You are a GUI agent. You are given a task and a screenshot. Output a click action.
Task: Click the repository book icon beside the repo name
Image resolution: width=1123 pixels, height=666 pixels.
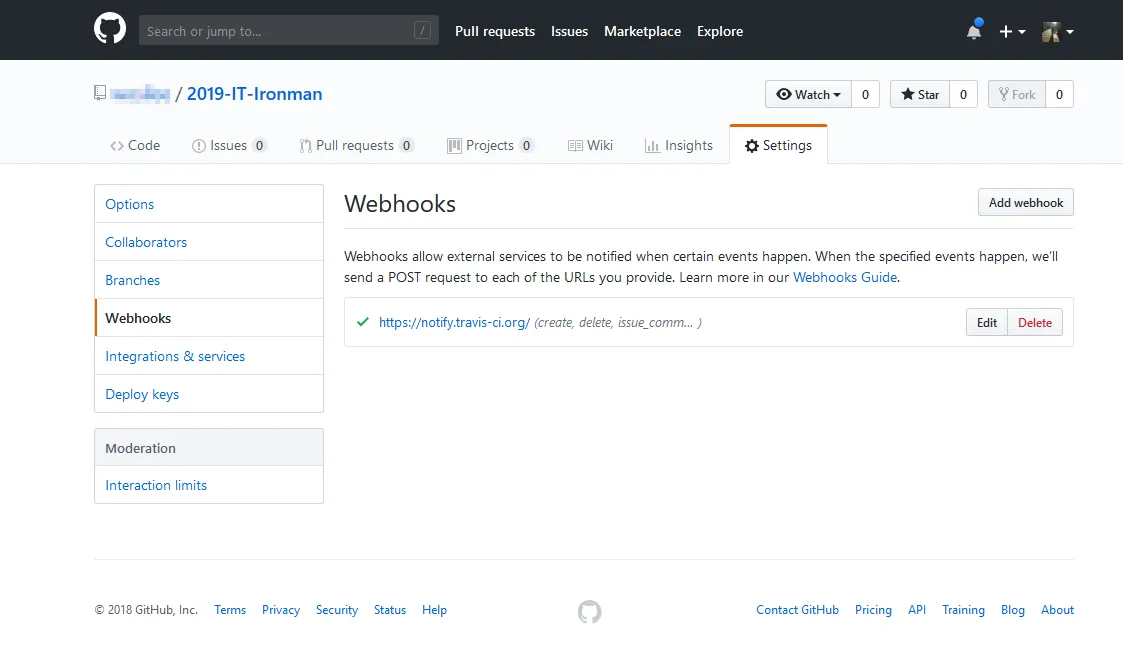[99, 91]
